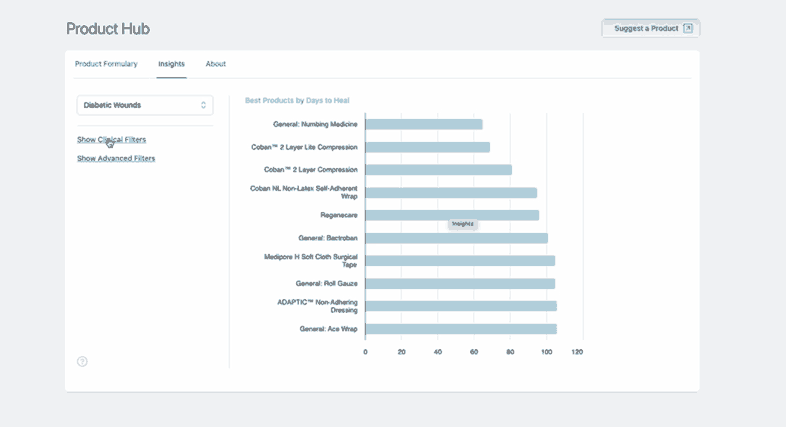
Task: Click the Regenecare chart bar
Action: [x=452, y=215]
